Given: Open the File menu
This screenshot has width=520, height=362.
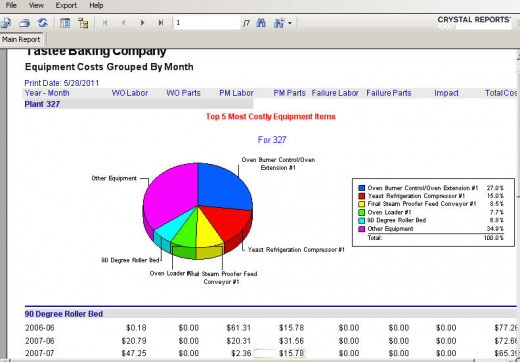Looking at the screenshot, I should [x=11, y=5].
